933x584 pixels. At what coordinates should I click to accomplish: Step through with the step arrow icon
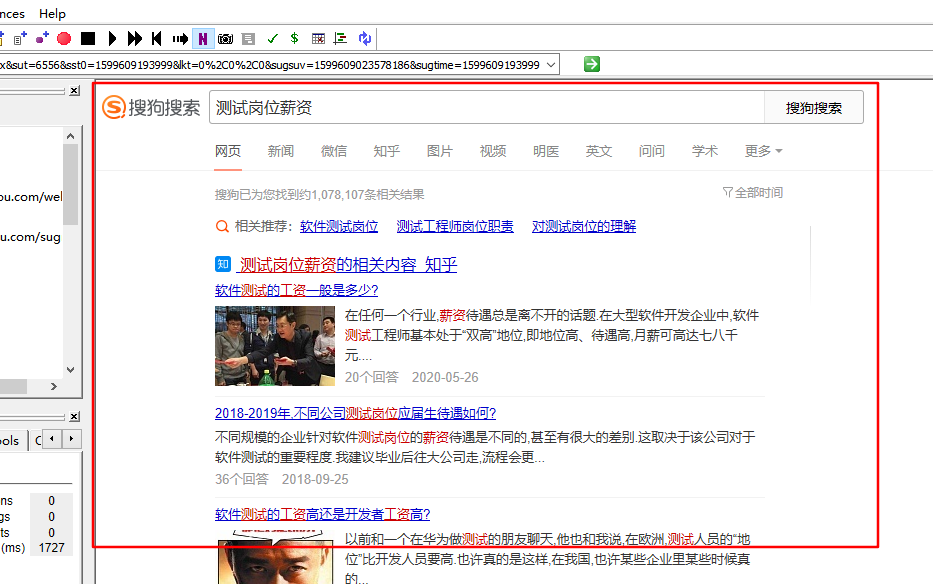click(x=179, y=38)
